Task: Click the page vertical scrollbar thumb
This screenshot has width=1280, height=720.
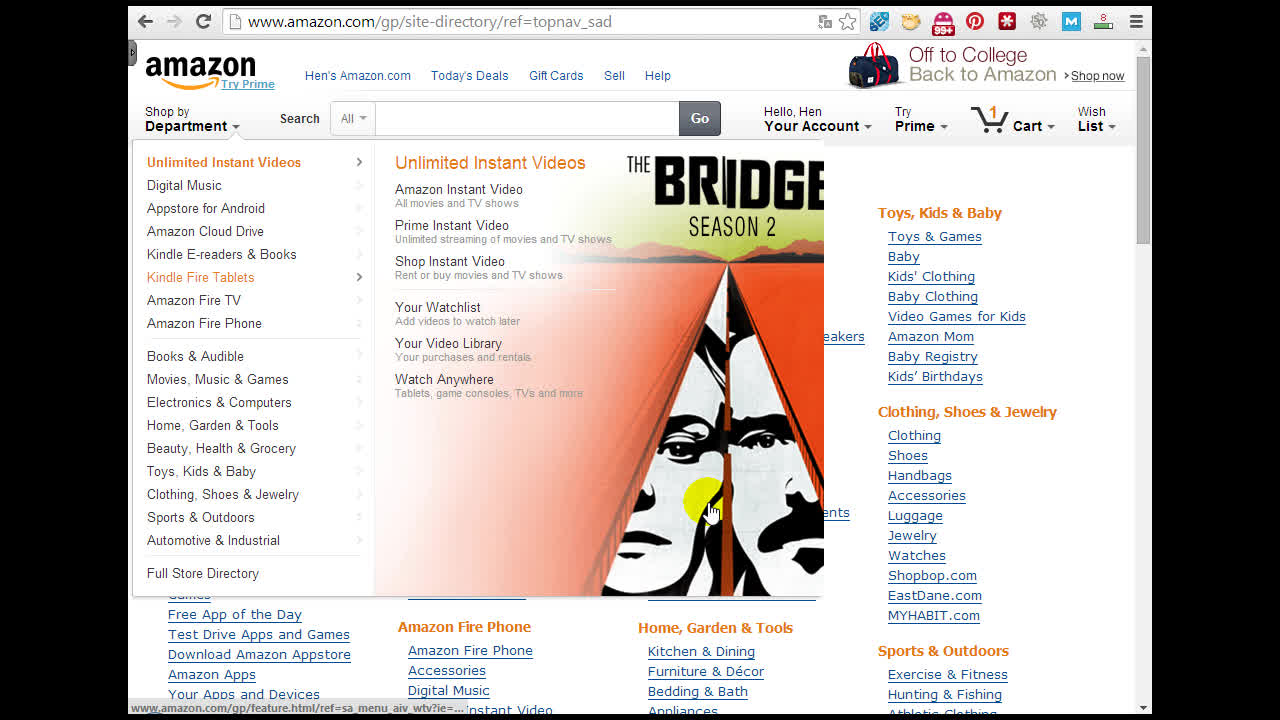Action: 1143,149
